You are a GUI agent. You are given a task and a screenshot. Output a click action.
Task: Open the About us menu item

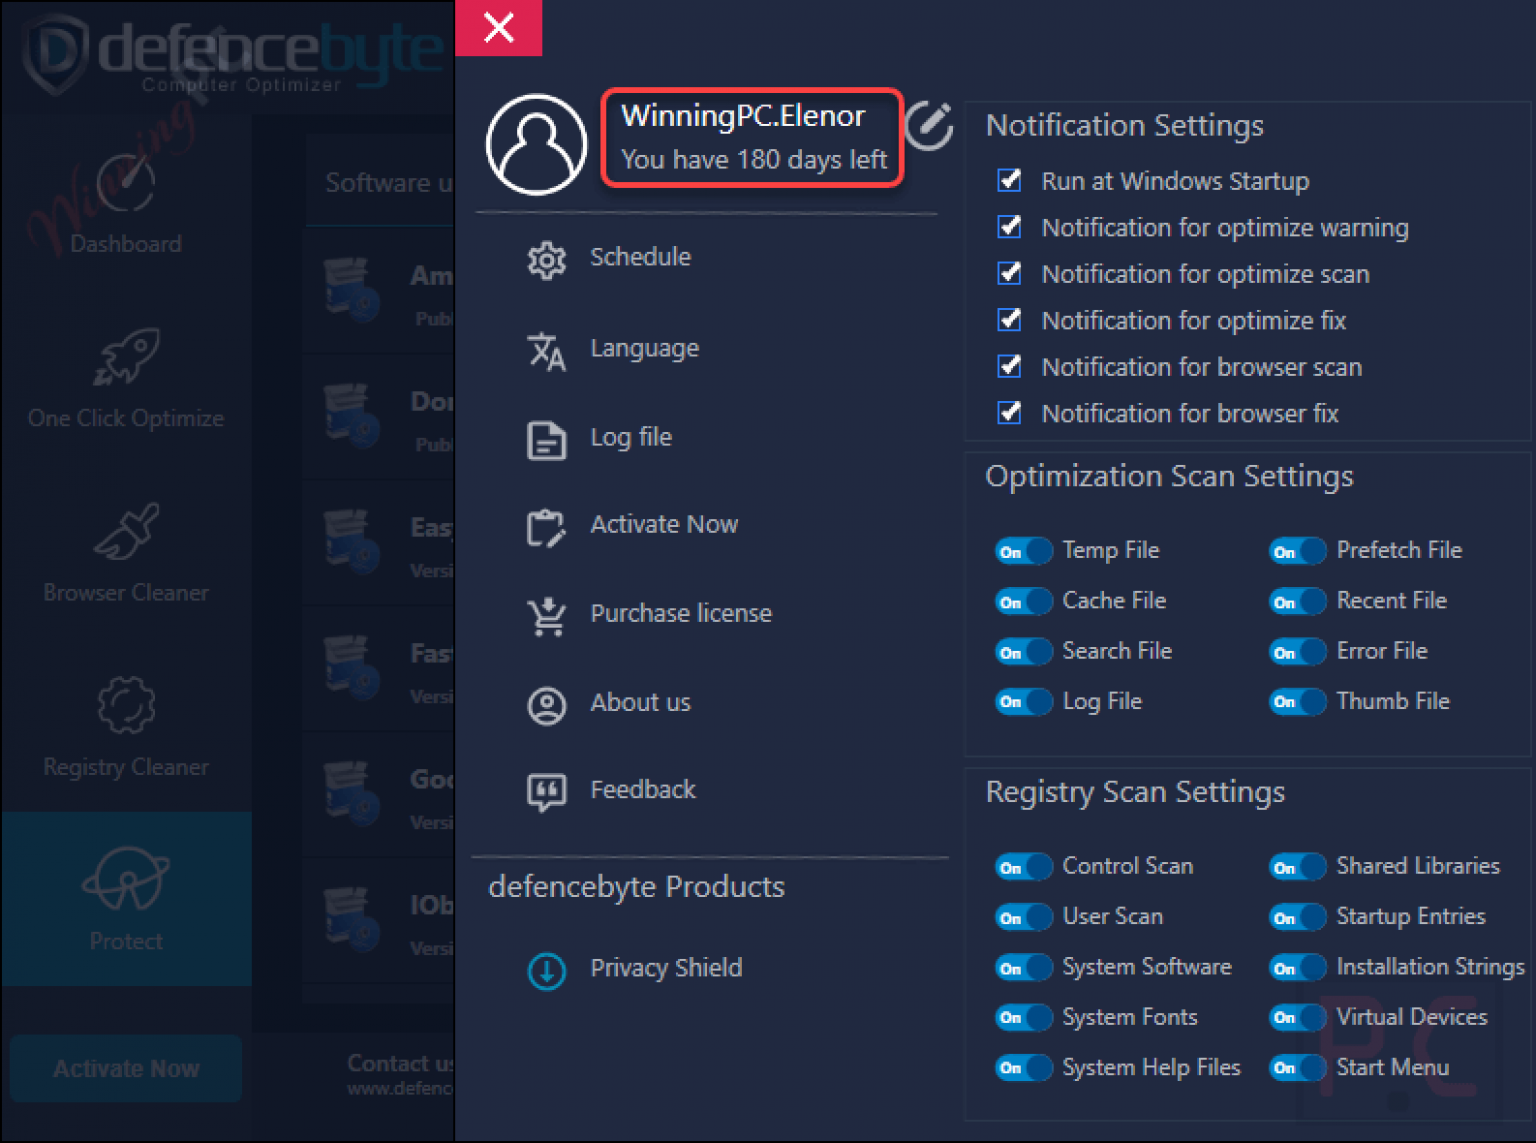(x=640, y=702)
